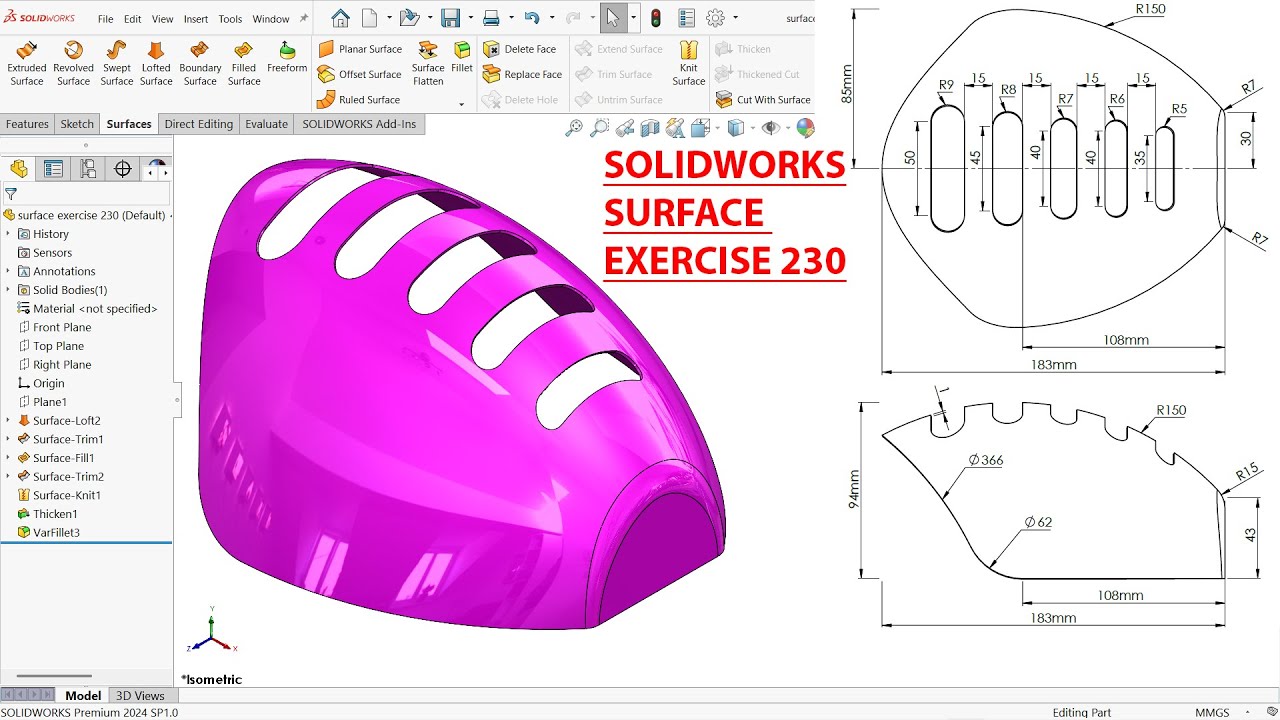1280x720 pixels.
Task: Open the File menu
Action: (x=105, y=19)
